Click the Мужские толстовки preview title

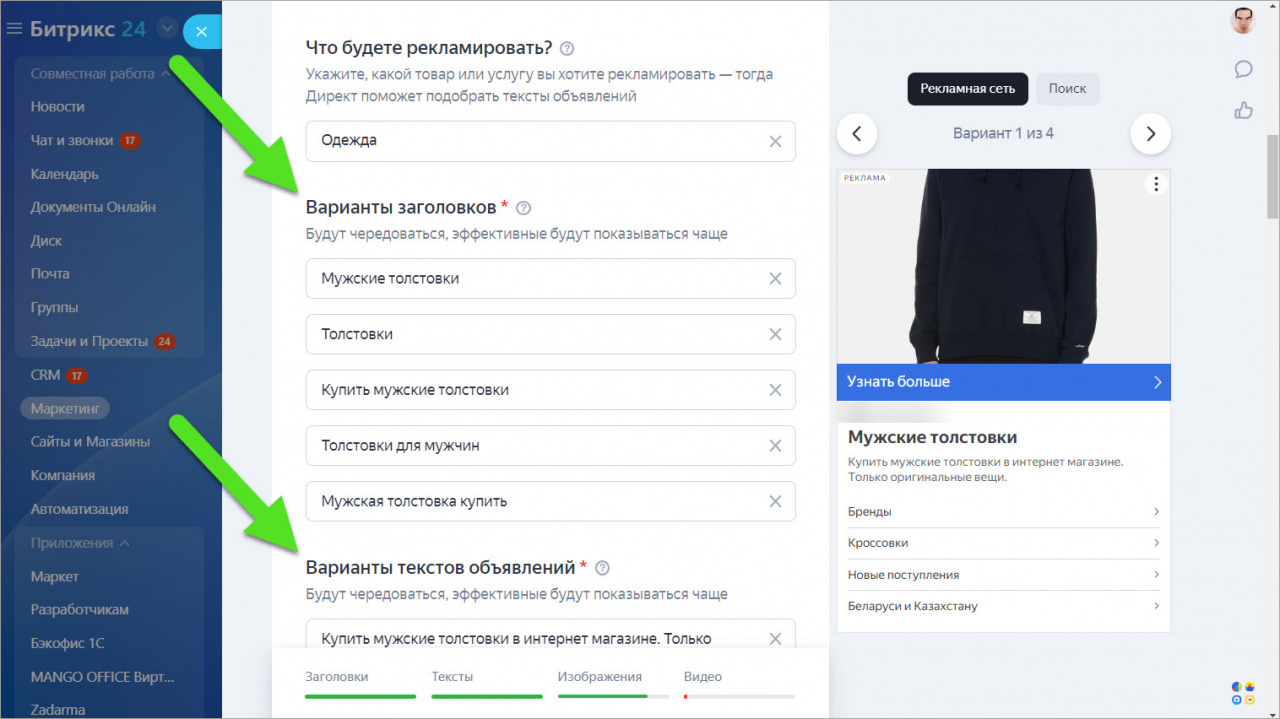pyautogui.click(x=932, y=438)
